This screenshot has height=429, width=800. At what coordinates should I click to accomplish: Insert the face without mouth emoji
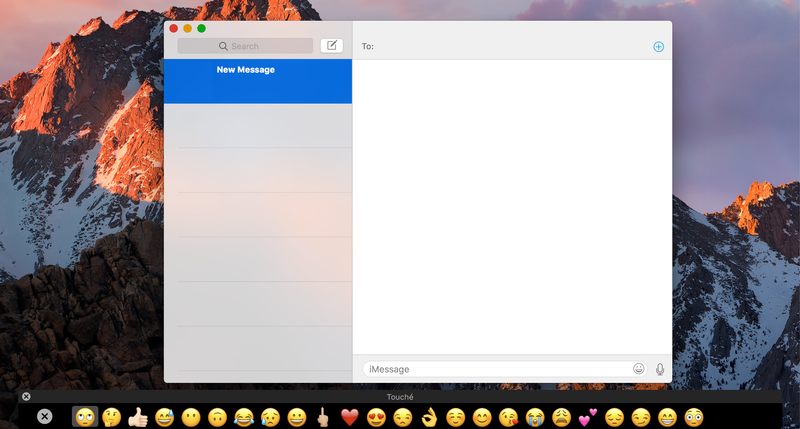tap(191, 417)
